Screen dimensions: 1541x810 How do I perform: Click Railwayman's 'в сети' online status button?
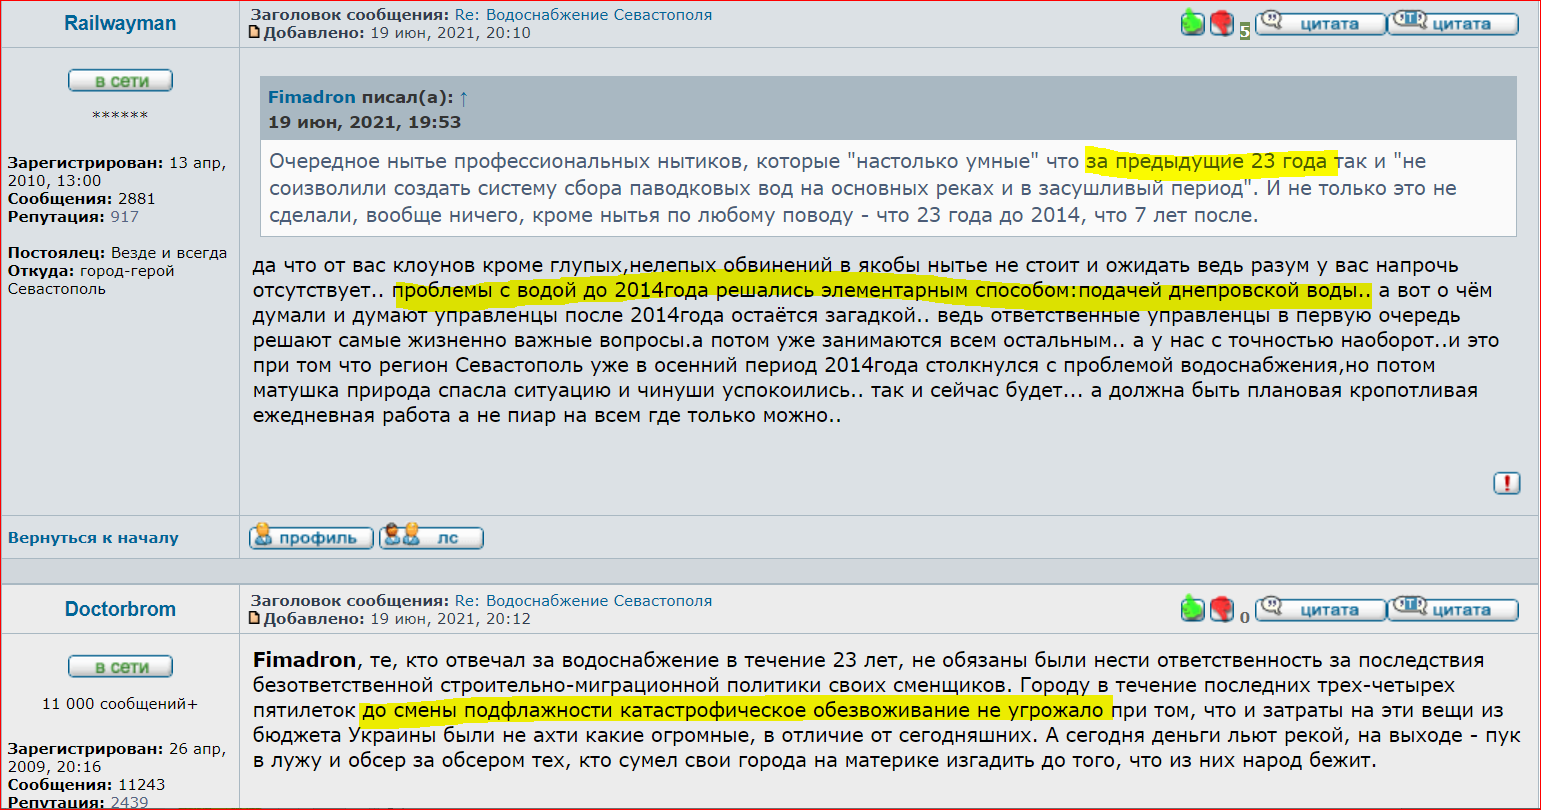click(120, 81)
